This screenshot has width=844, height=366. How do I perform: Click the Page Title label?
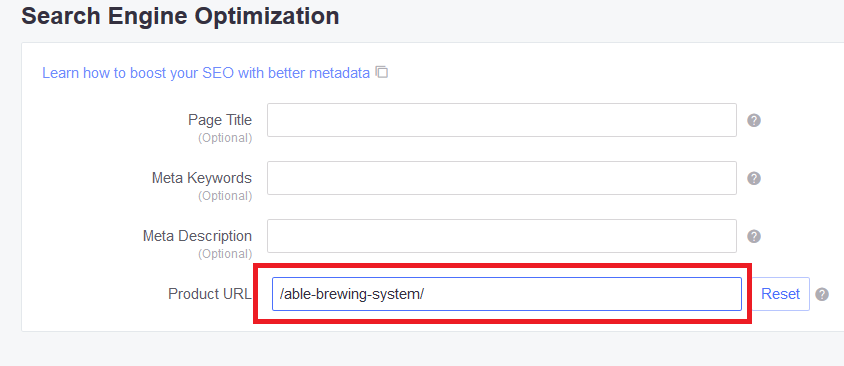pos(220,119)
